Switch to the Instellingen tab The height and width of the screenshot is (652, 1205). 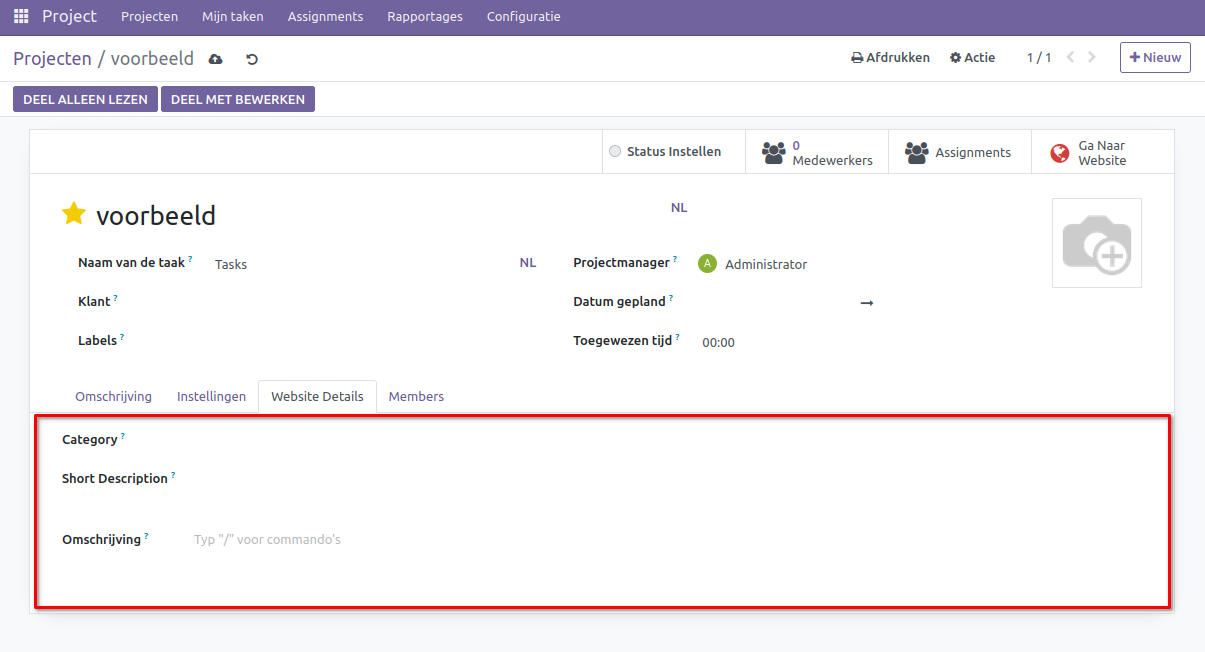coord(211,397)
